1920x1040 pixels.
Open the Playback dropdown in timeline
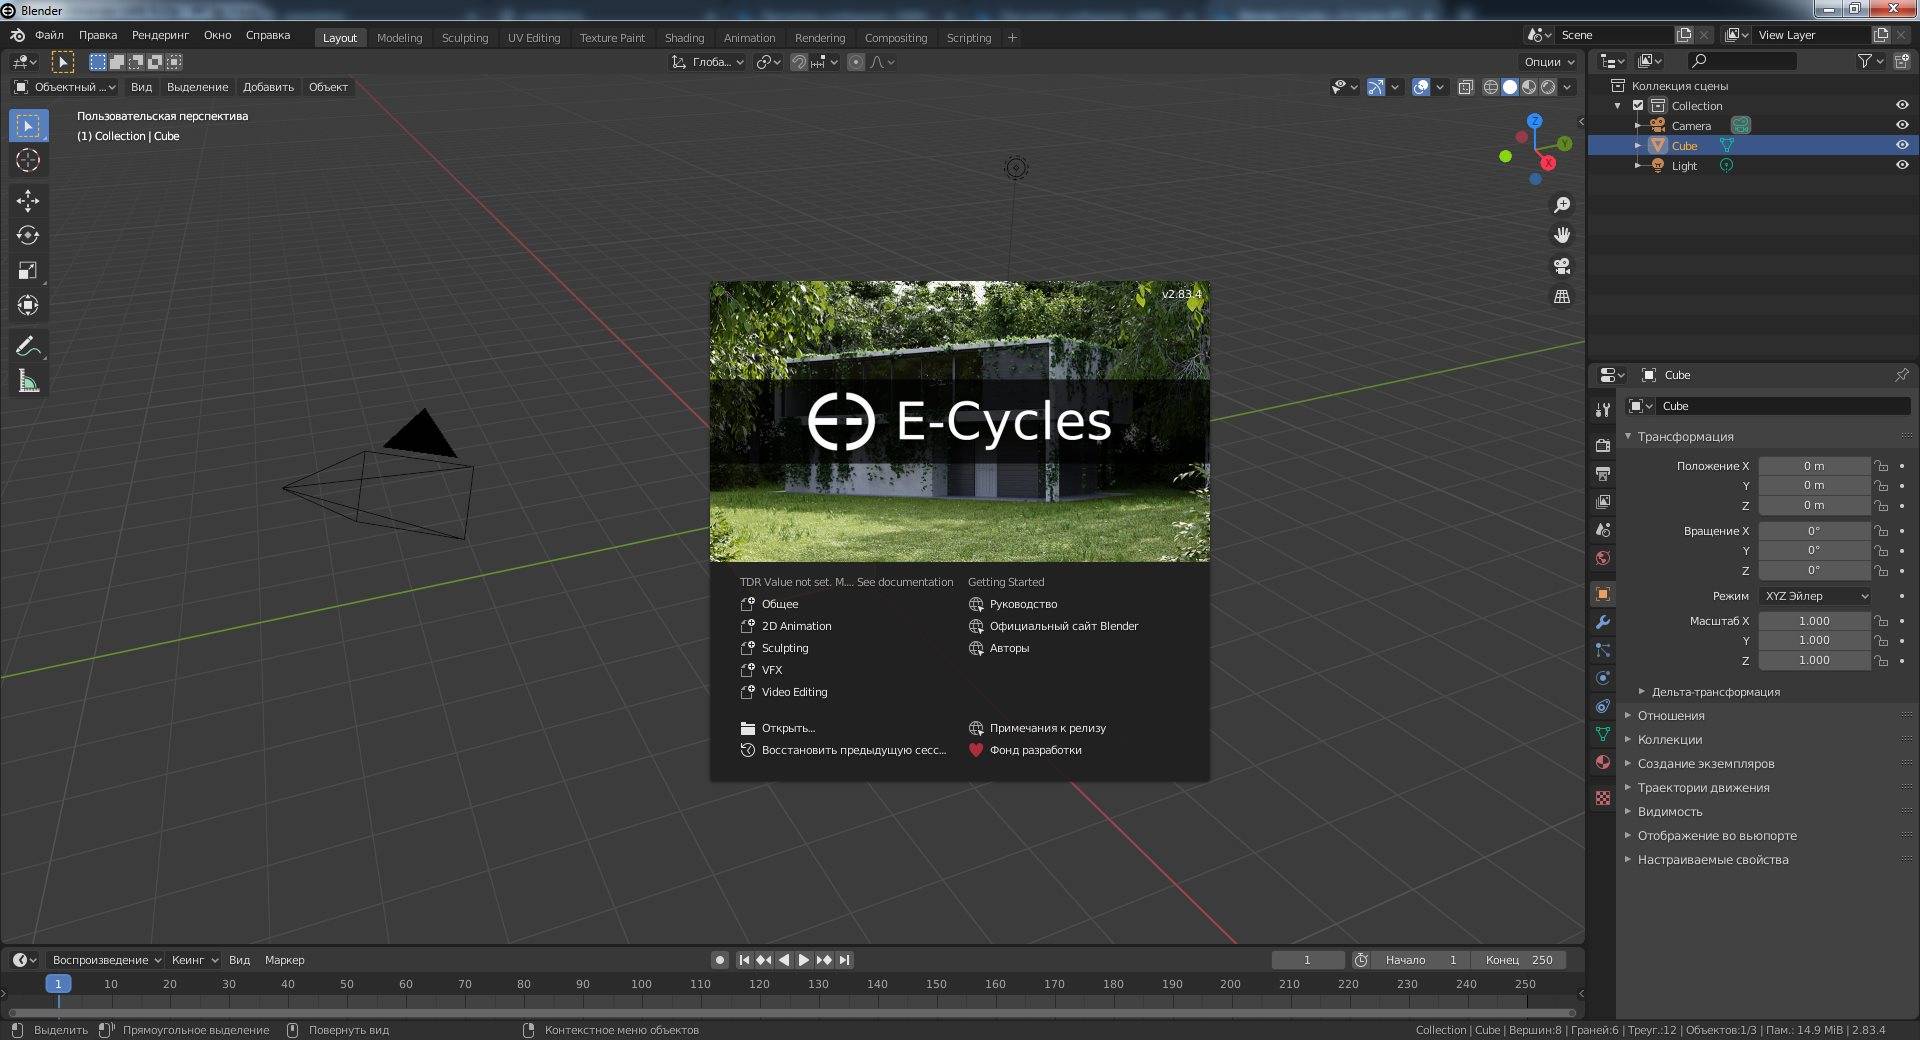click(106, 960)
